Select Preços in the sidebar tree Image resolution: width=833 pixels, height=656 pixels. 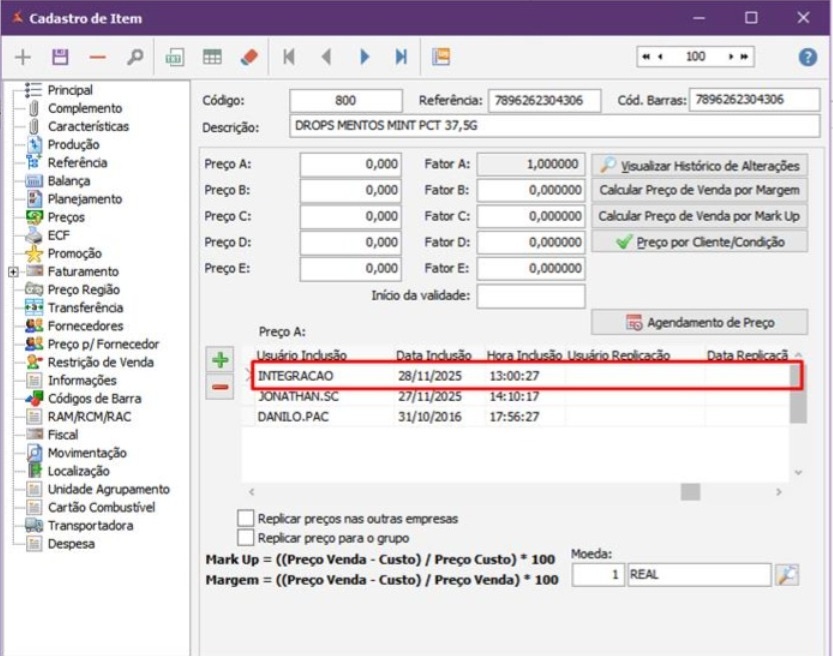coord(66,217)
